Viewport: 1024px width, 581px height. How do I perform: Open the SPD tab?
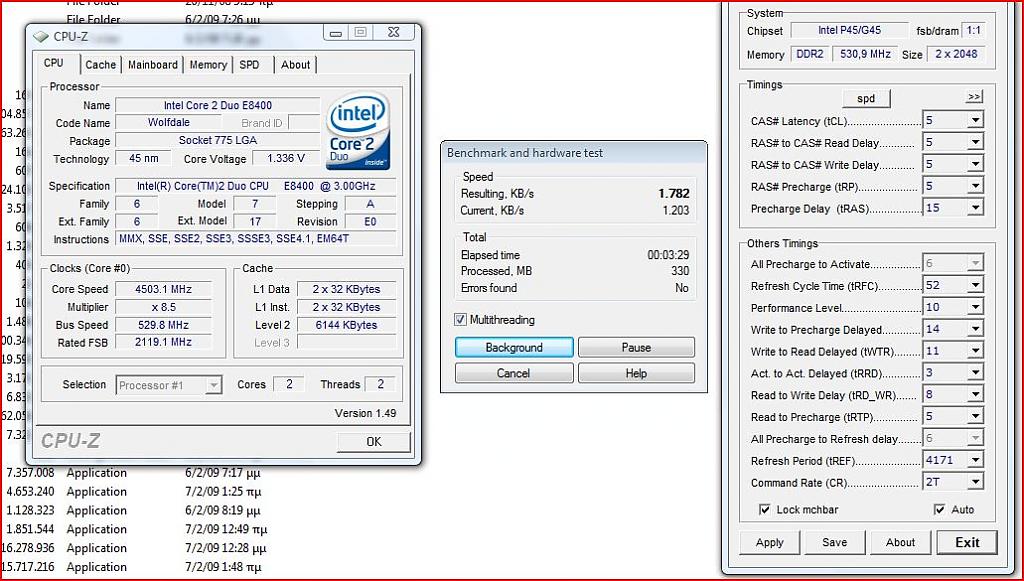249,65
